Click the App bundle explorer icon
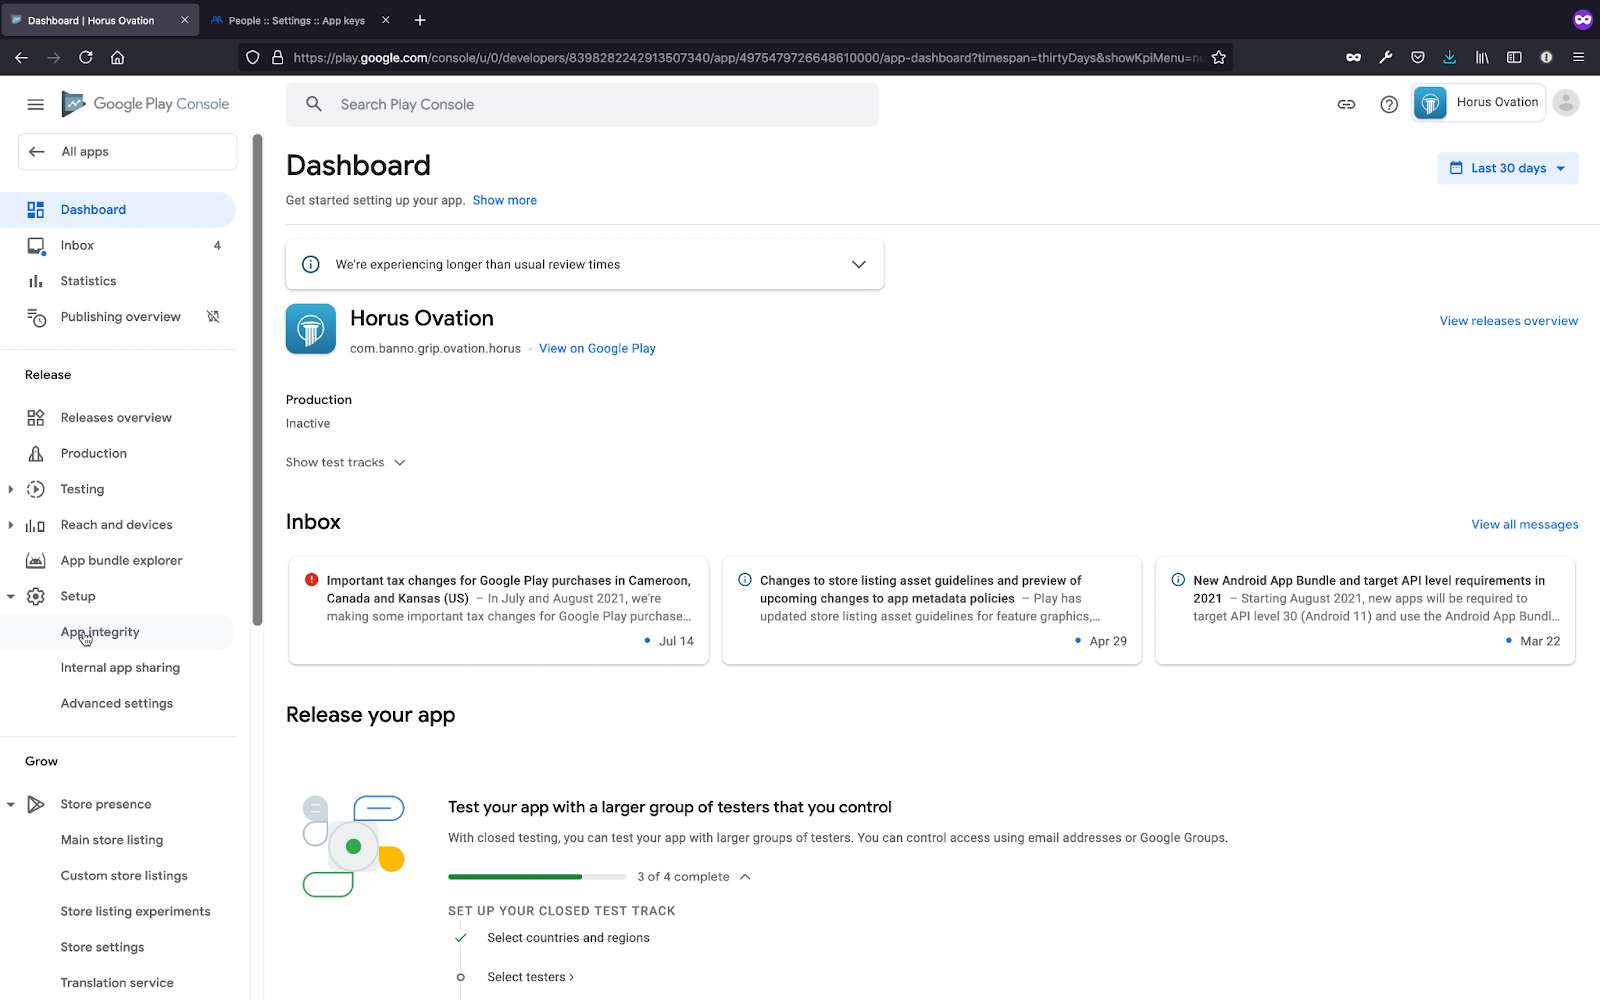Screen dimensions: 1600x1000 pyautogui.click(x=36, y=561)
